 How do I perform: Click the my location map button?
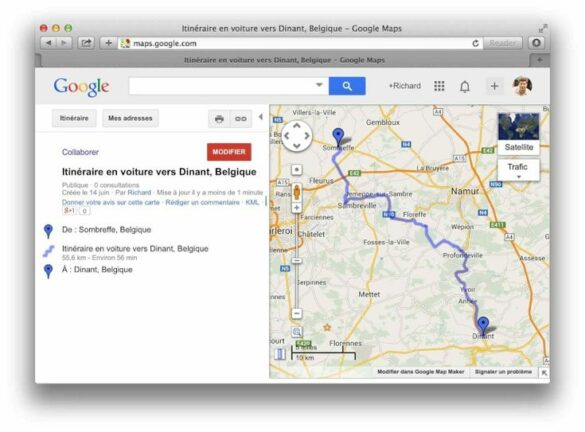coord(297,170)
